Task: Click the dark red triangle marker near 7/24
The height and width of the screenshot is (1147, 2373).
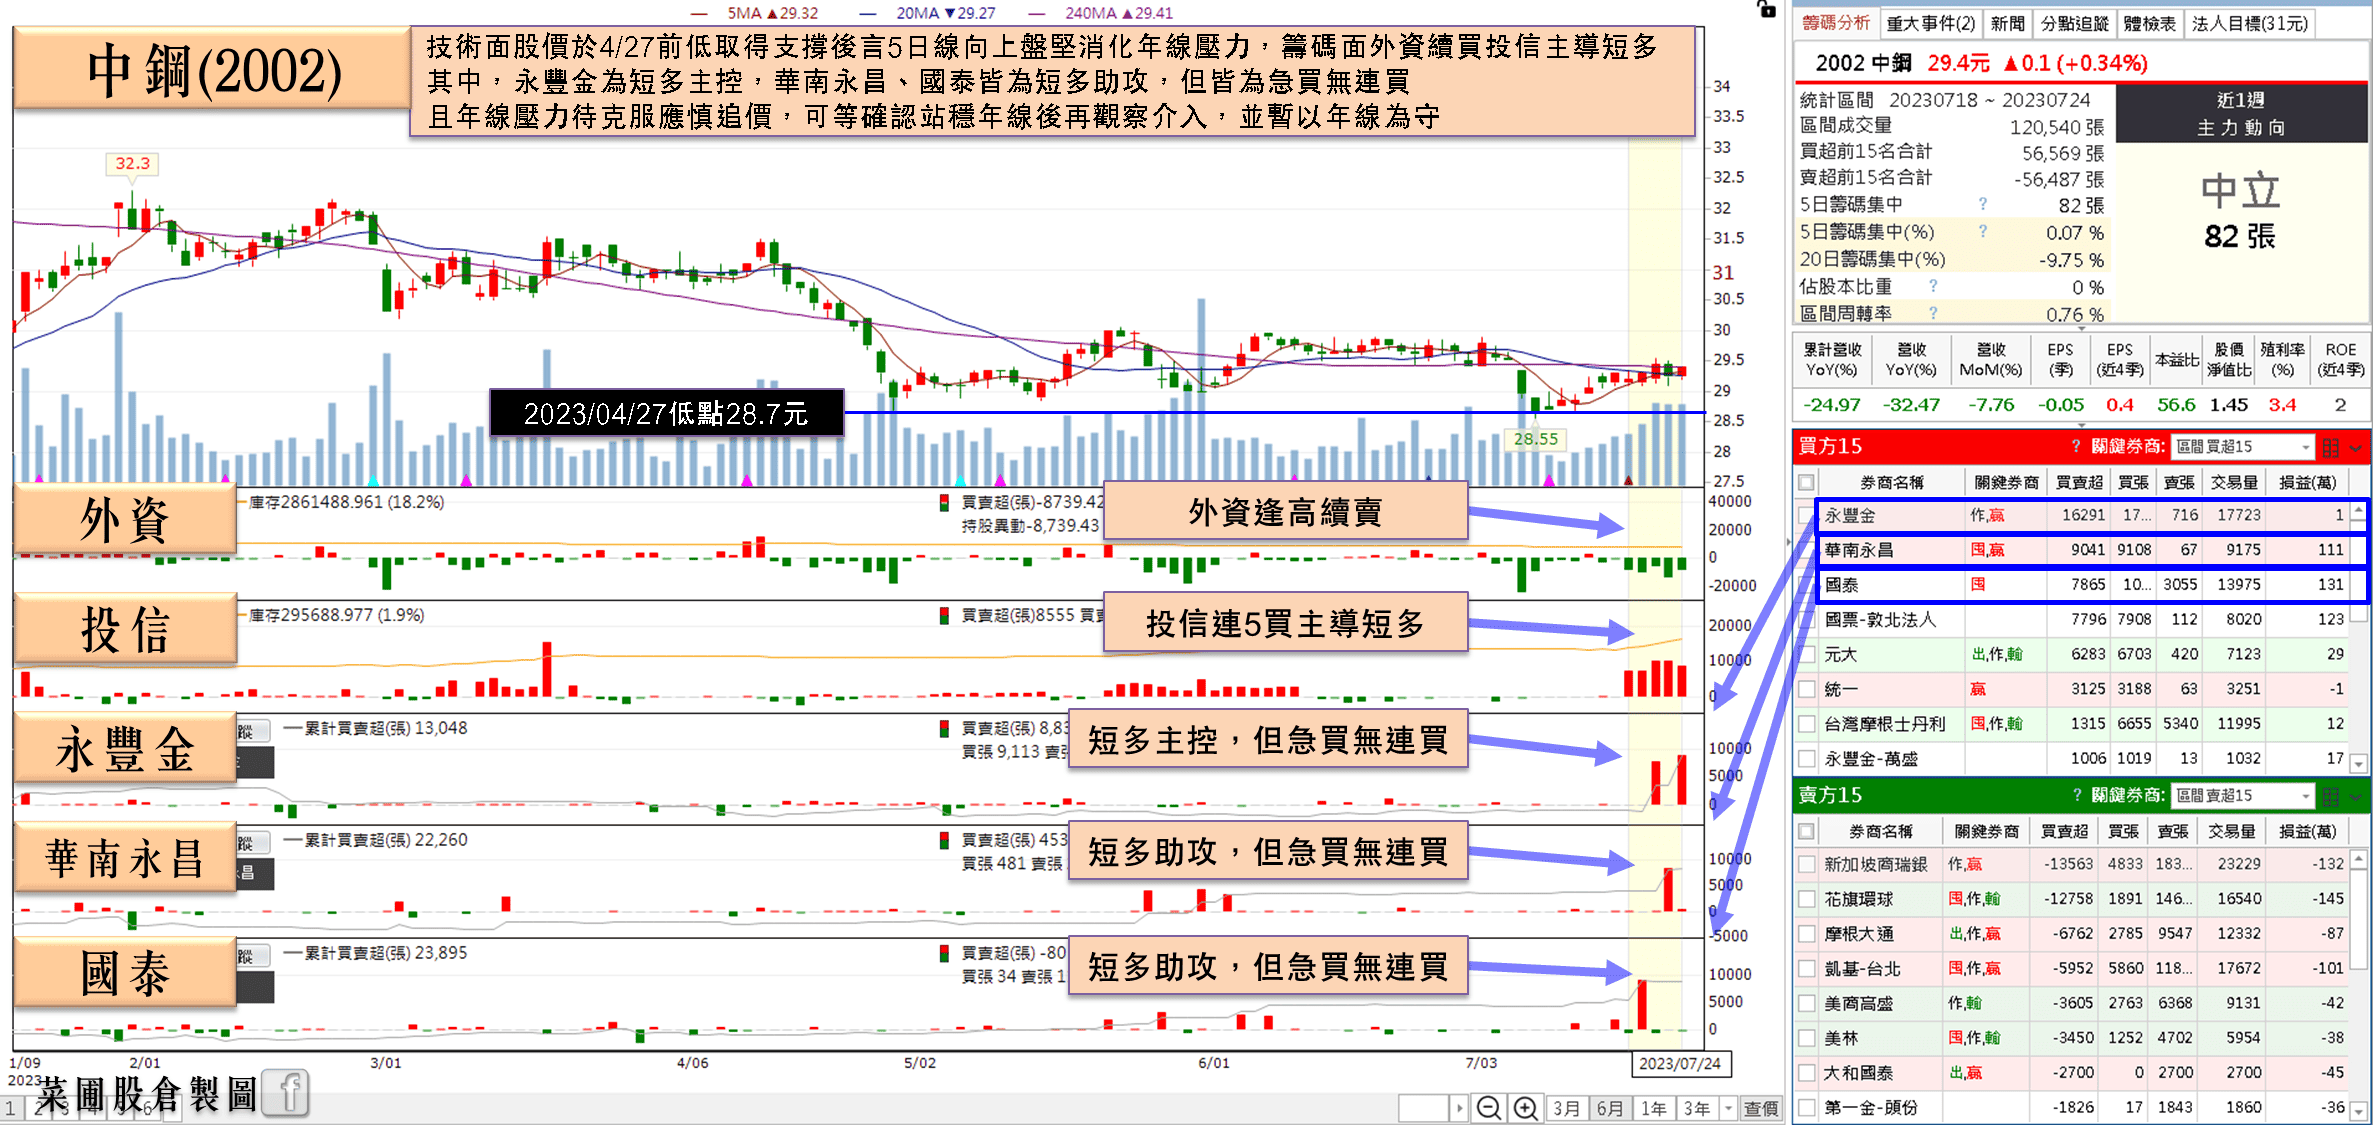Action: click(x=1628, y=481)
